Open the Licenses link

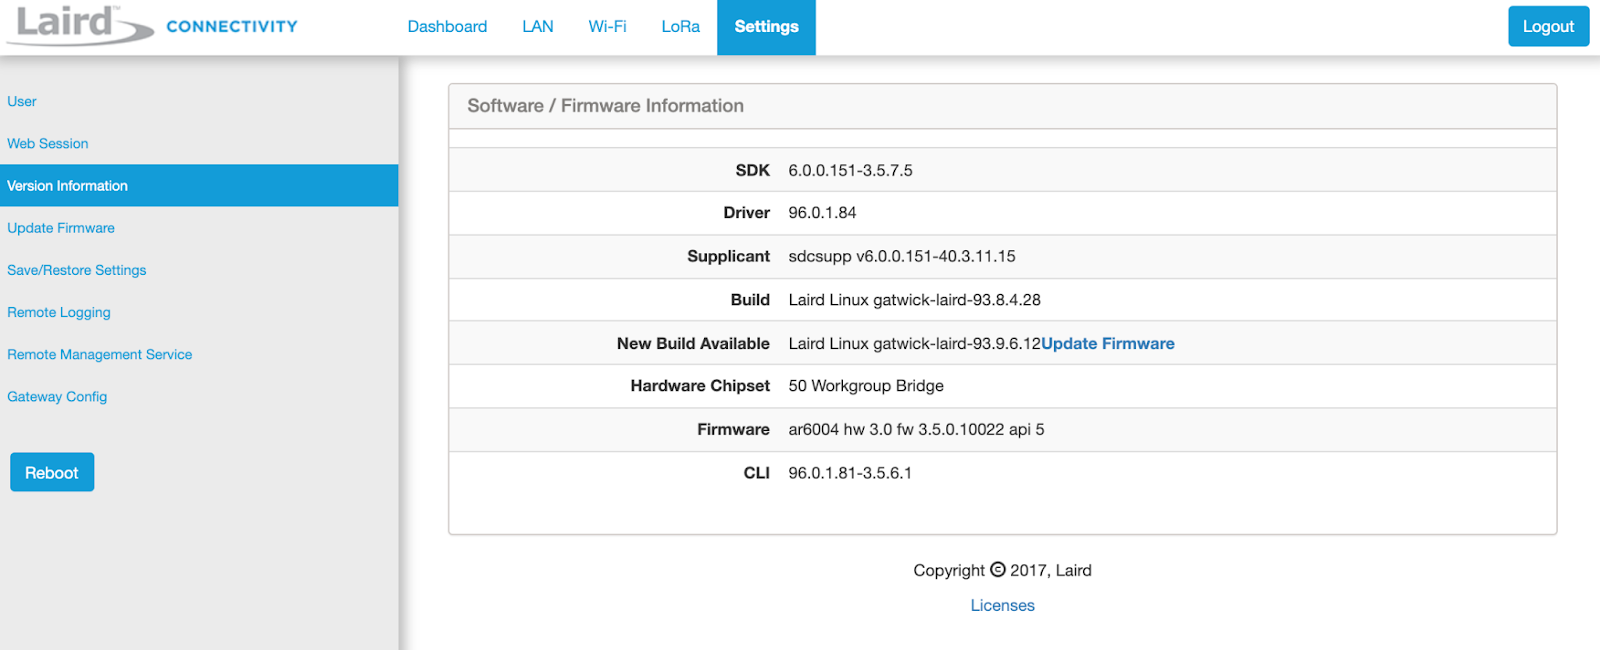click(1002, 605)
